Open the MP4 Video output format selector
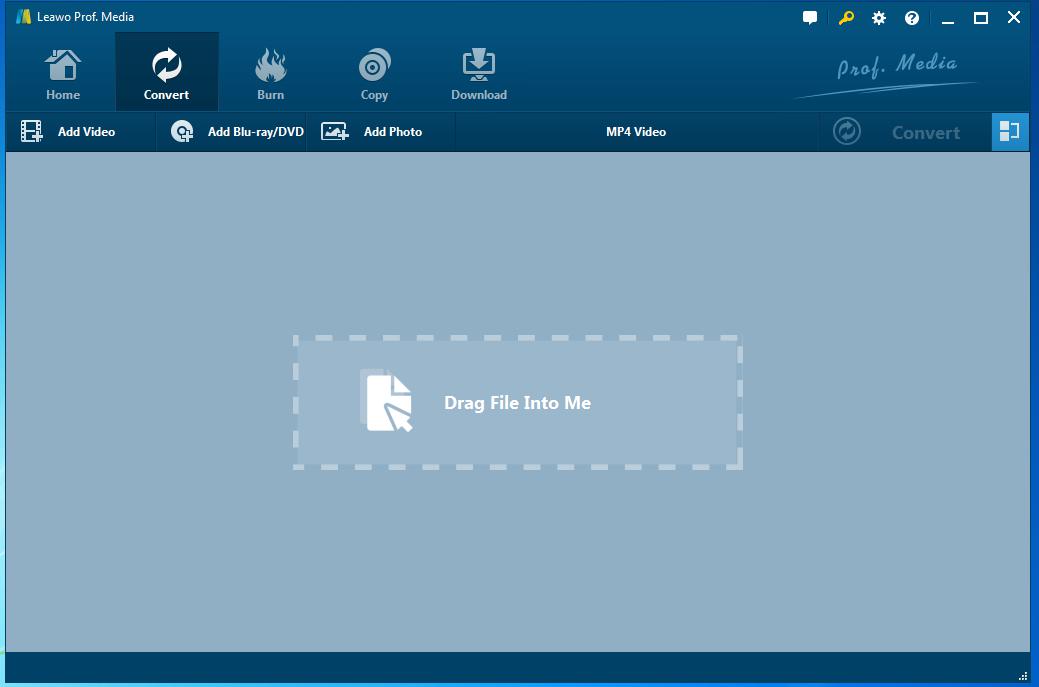 coord(636,131)
